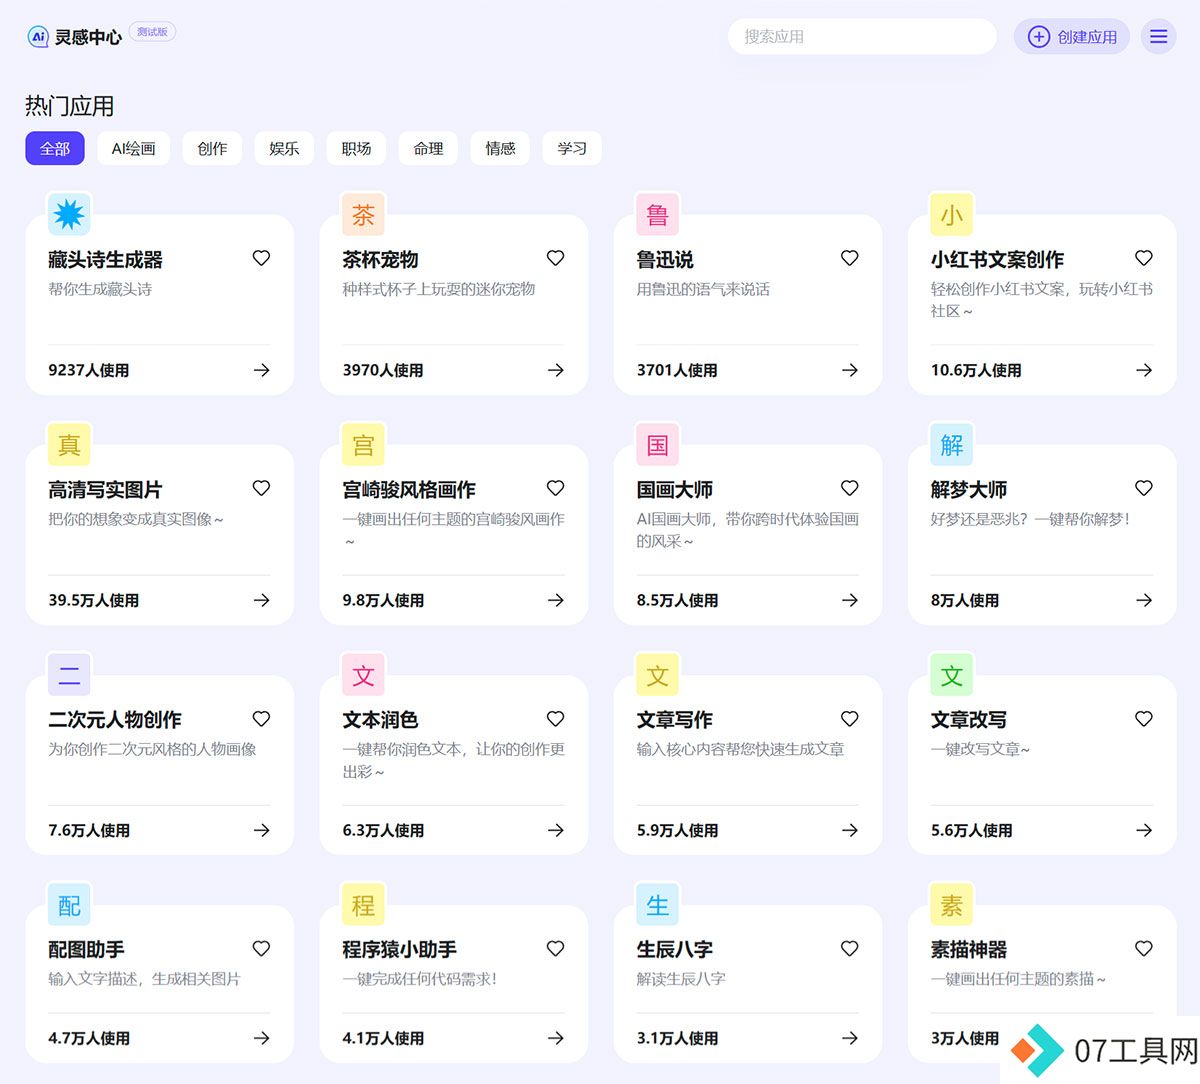Click the 热门应用 heading
The height and width of the screenshot is (1084, 1200).
[x=70, y=106]
